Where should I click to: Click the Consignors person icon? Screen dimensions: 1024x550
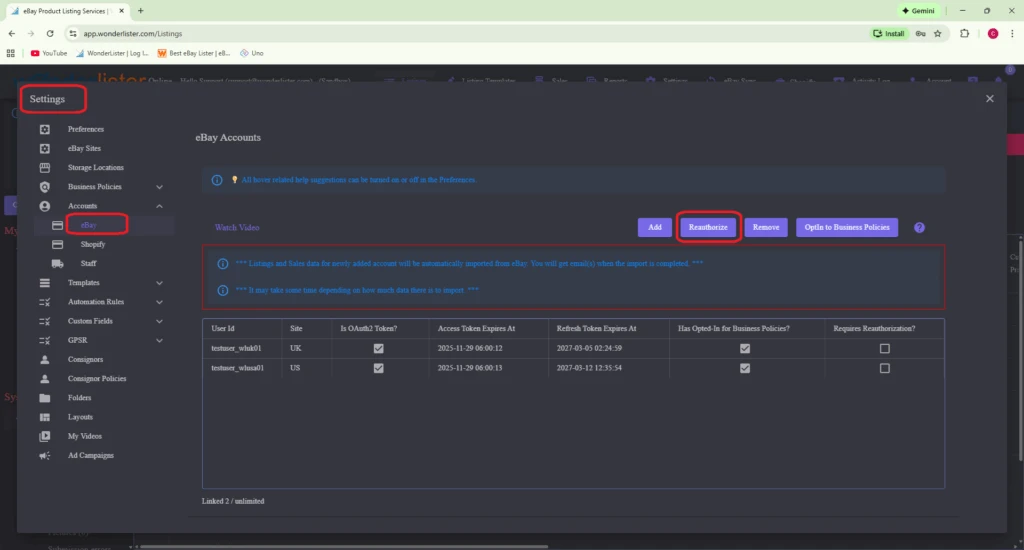(44, 359)
